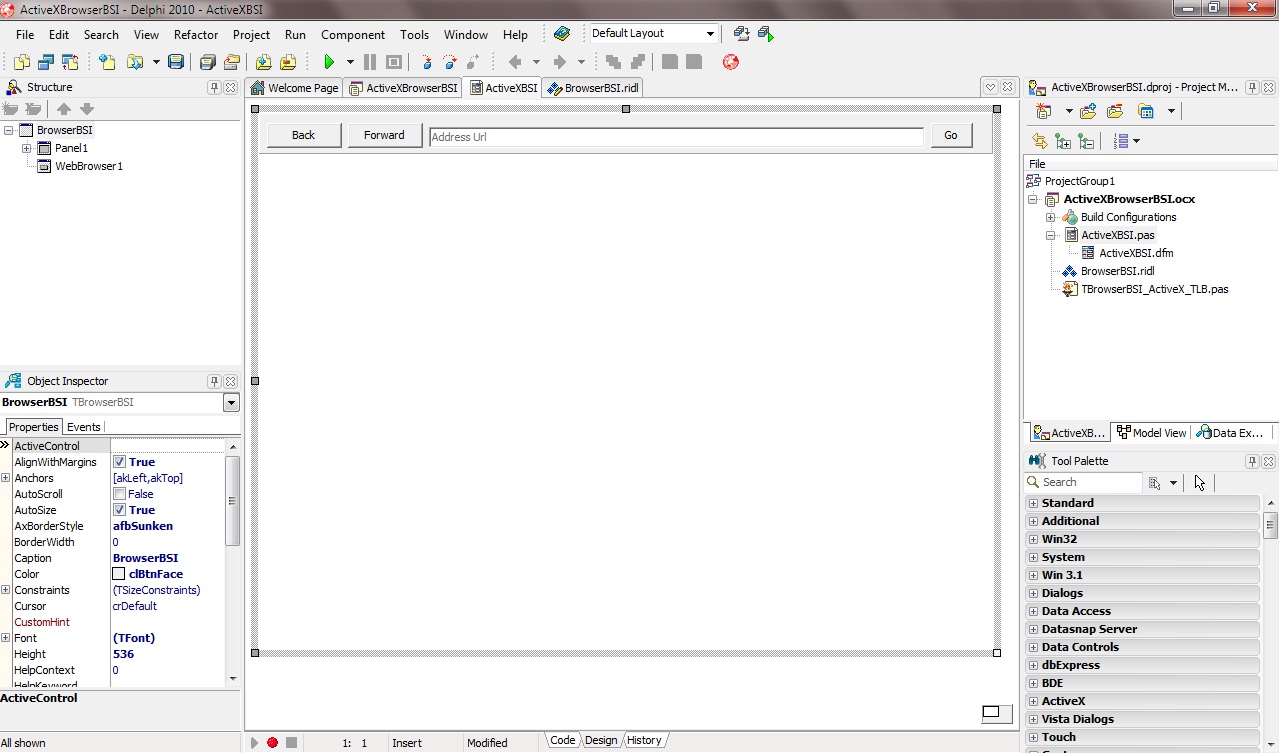Expand the Font property
This screenshot has width=1279, height=753.
[6, 638]
